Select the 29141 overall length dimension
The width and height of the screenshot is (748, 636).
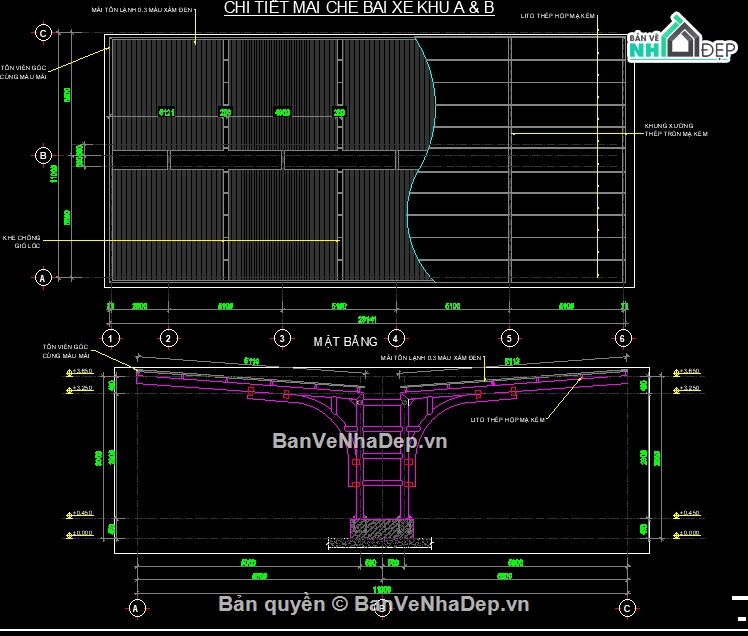point(367,320)
